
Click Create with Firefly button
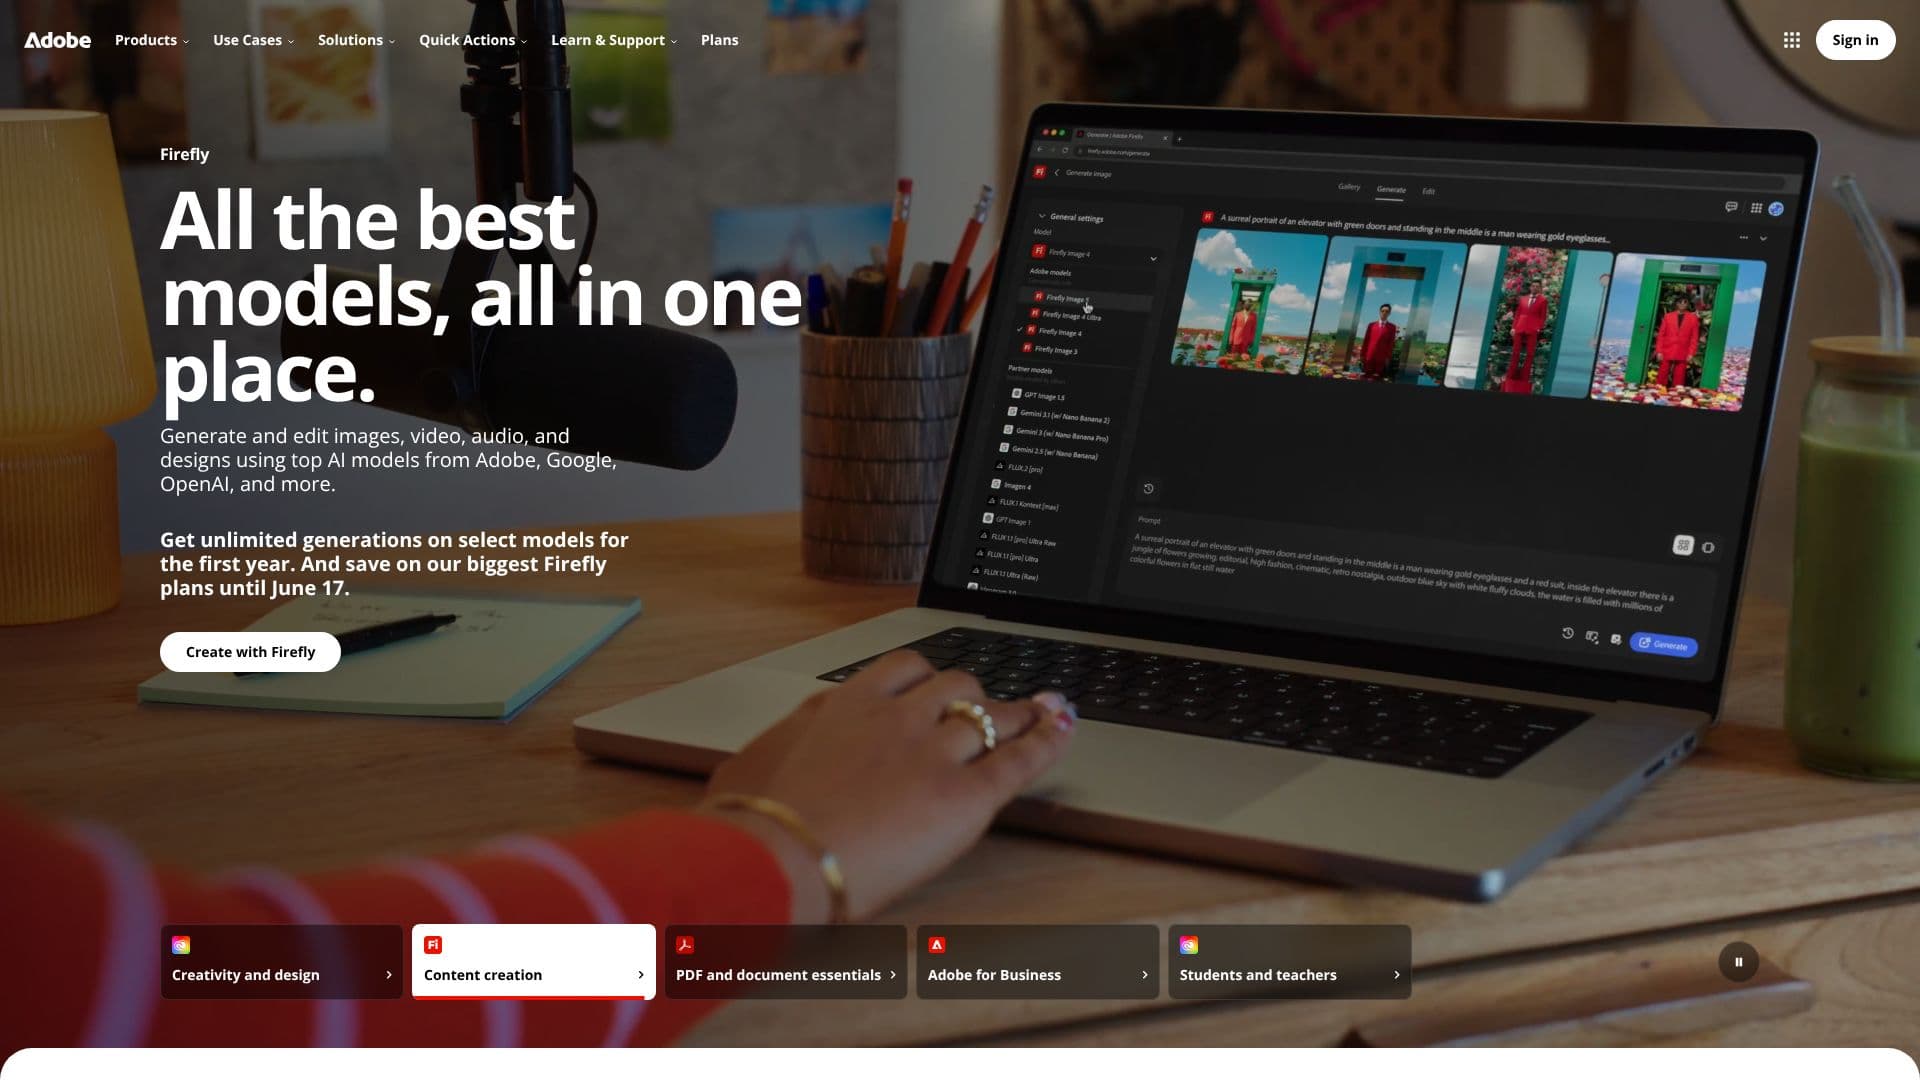tap(250, 652)
